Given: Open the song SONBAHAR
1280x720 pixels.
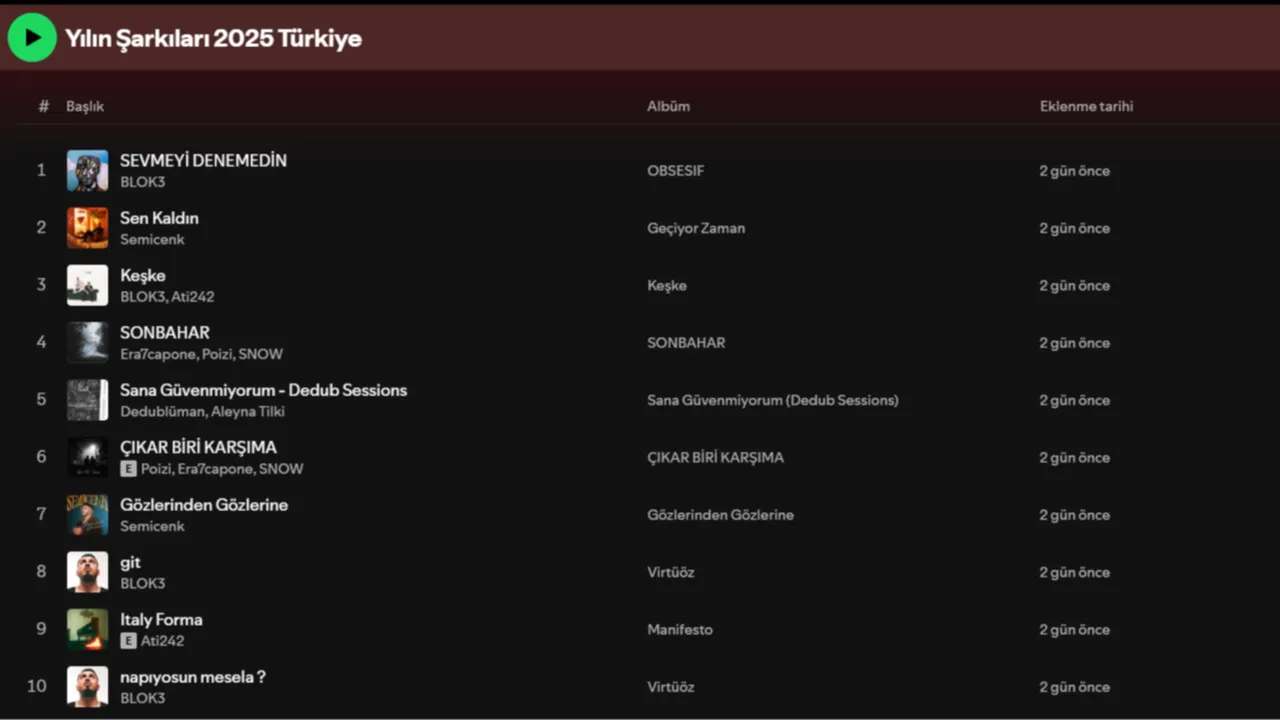Looking at the screenshot, I should [x=165, y=332].
